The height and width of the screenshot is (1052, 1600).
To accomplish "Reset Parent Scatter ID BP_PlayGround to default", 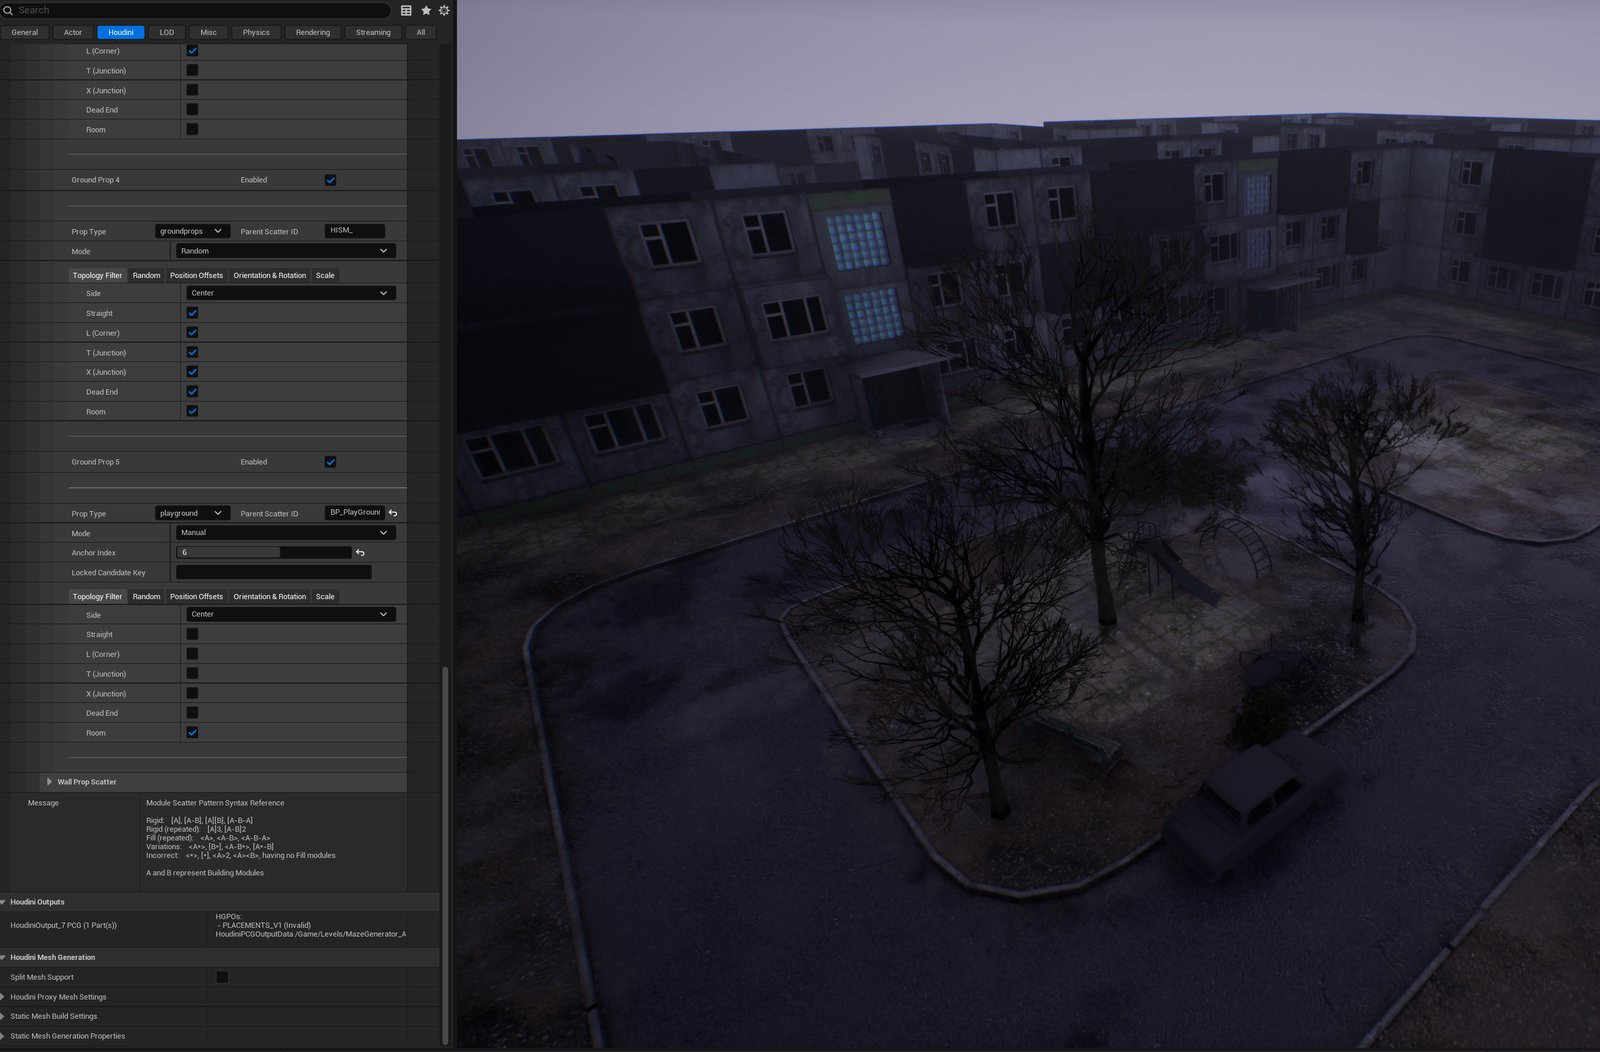I will pos(393,513).
